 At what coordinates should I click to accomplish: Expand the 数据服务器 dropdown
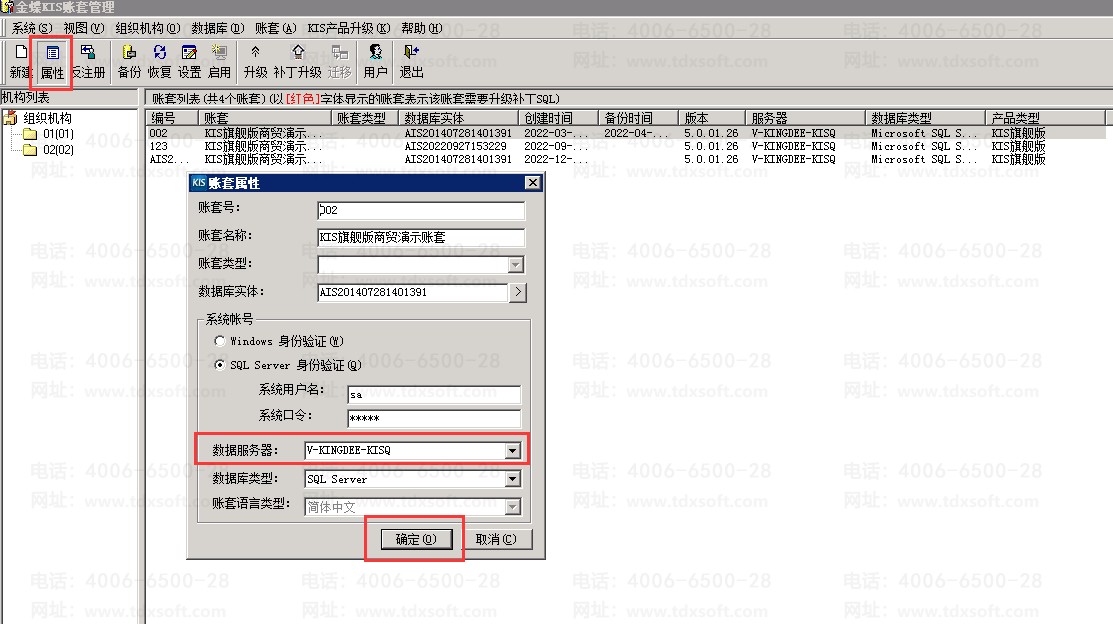[x=512, y=451]
